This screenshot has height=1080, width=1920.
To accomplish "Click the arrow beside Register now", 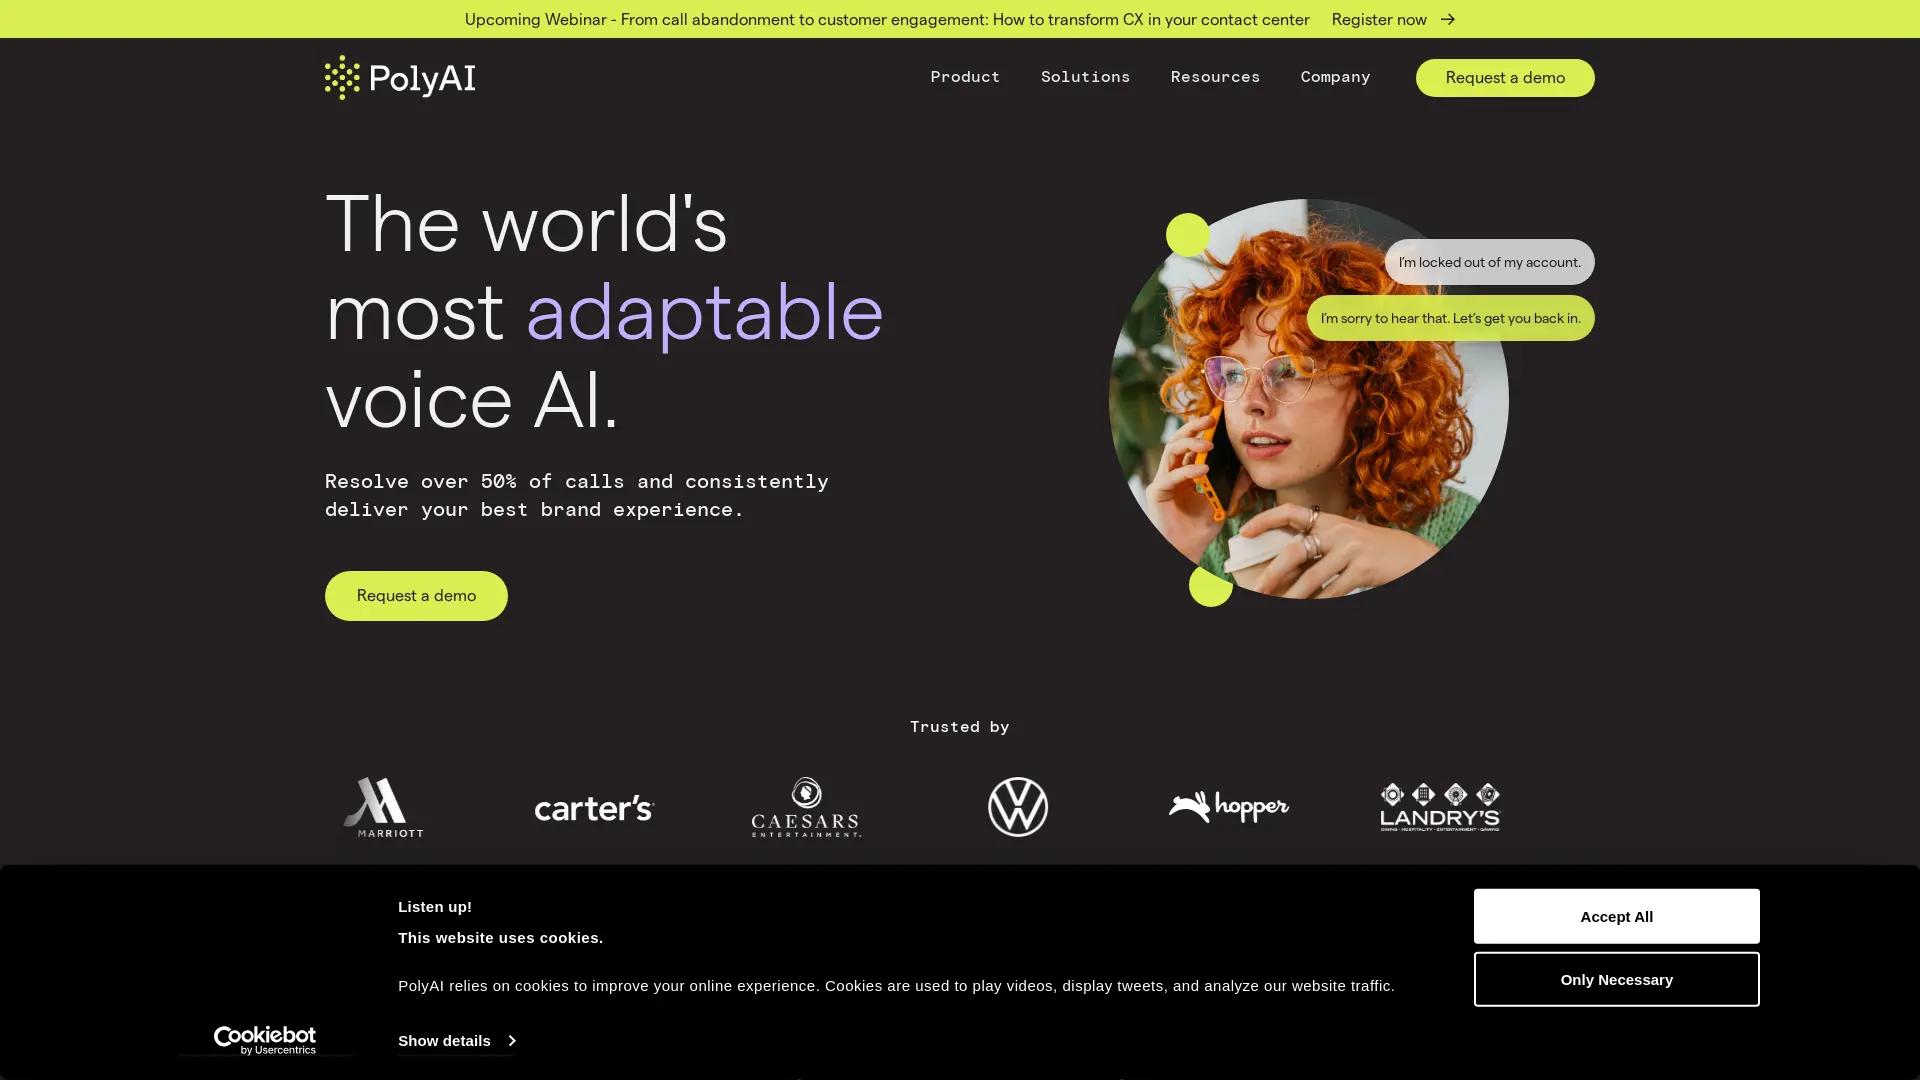I will pyautogui.click(x=1447, y=19).
